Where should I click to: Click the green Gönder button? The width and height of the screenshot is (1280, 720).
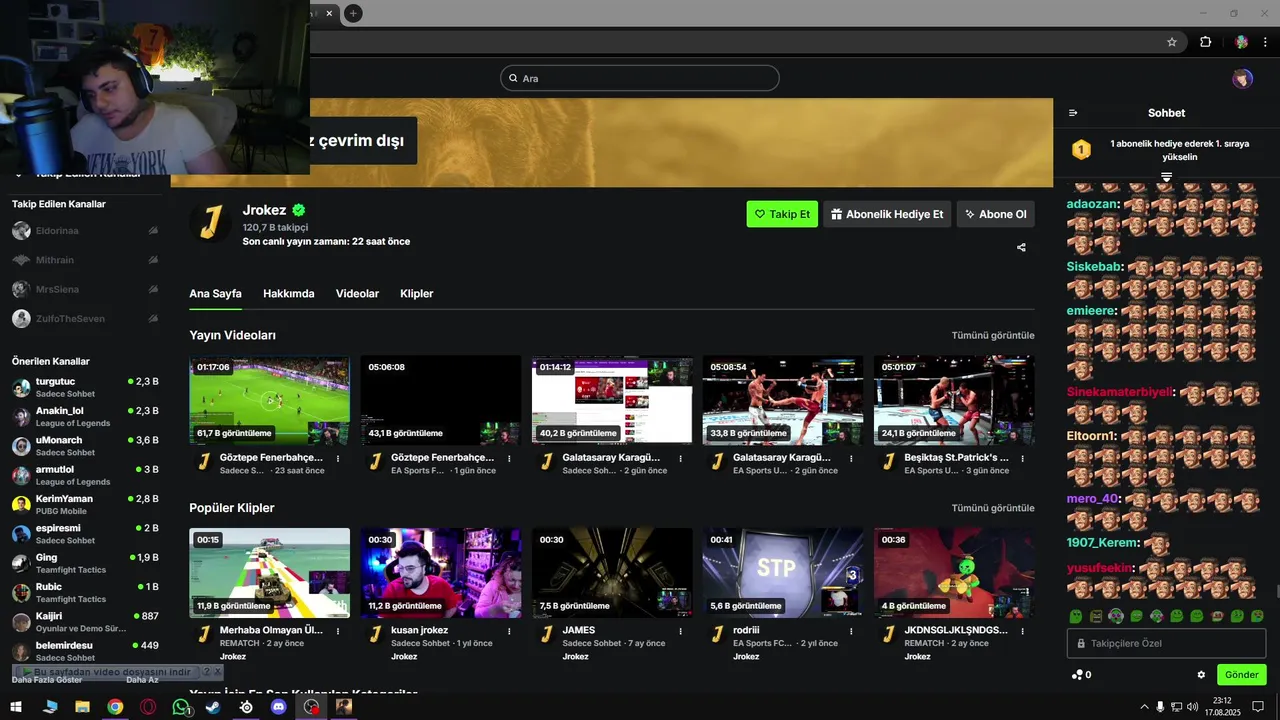tap(1241, 675)
